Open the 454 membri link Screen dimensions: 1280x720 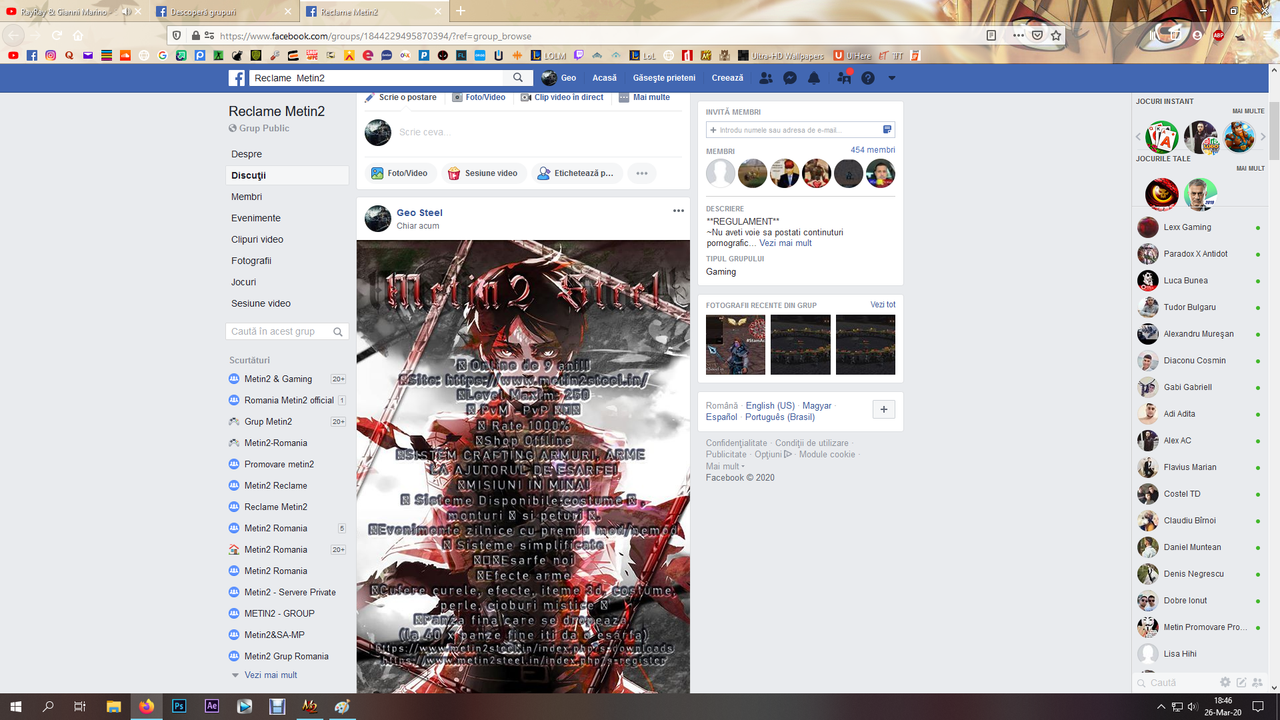pos(873,150)
